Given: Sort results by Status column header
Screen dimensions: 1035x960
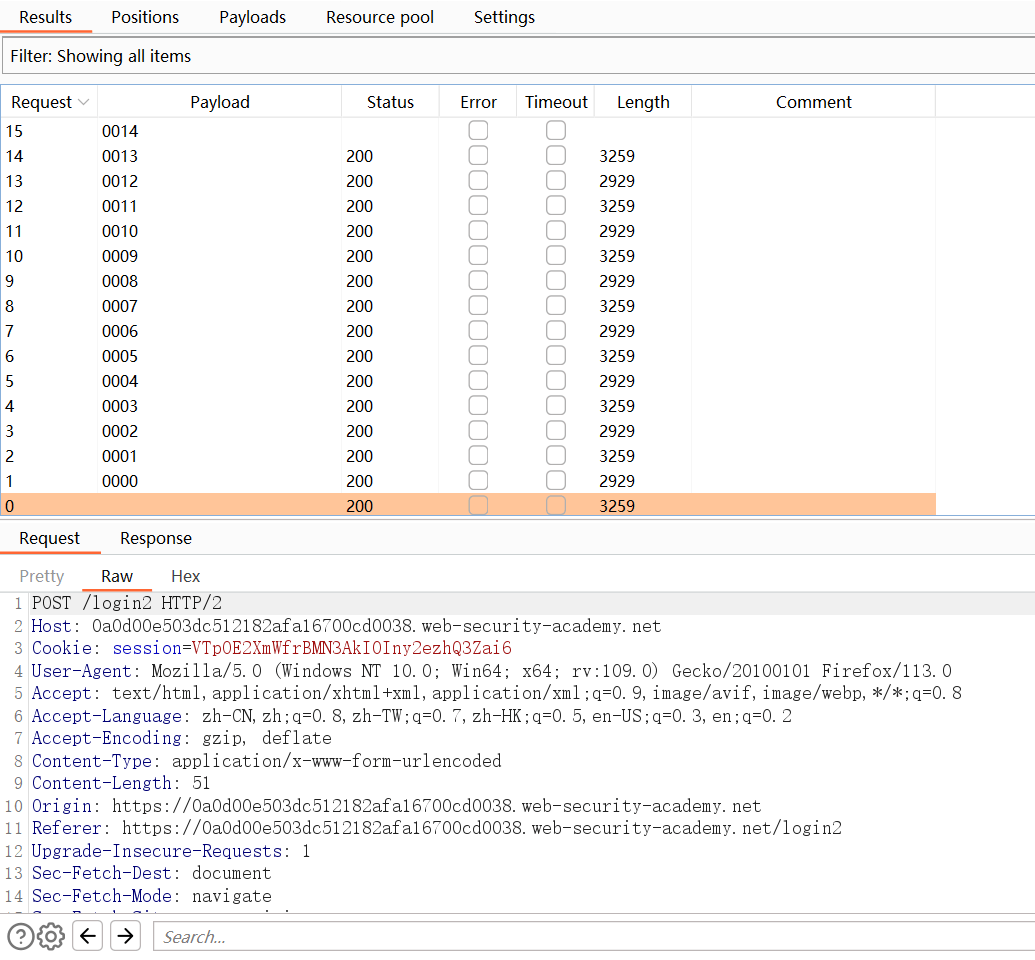Looking at the screenshot, I should pyautogui.click(x=390, y=102).
